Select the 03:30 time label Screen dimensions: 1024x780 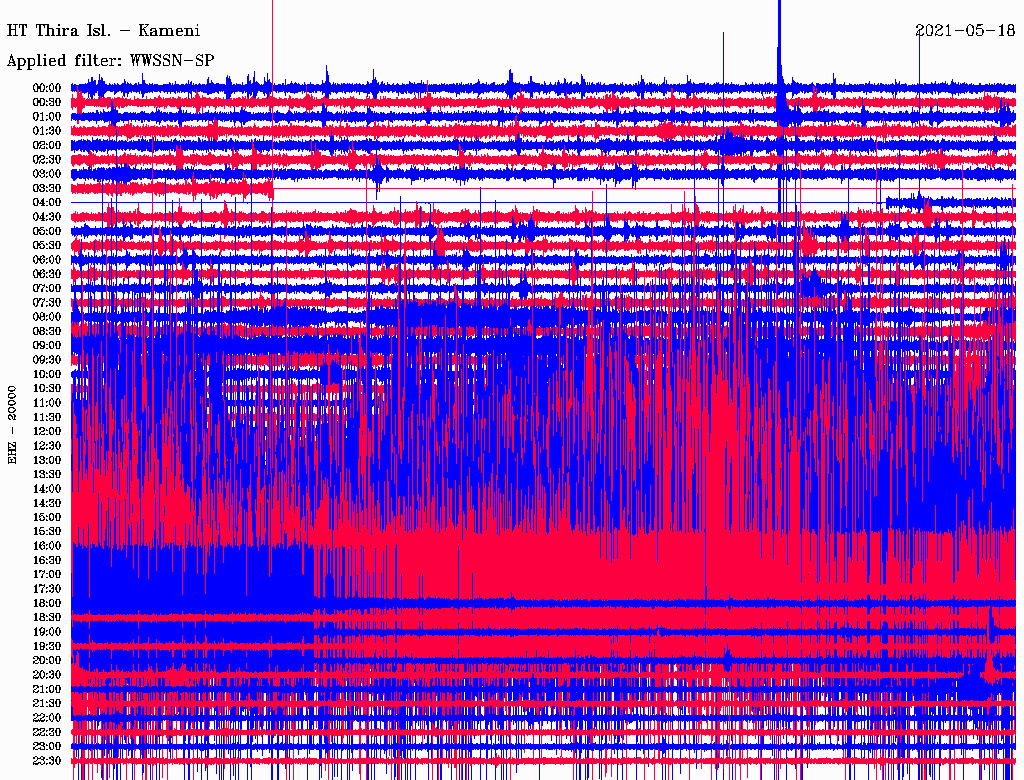pyautogui.click(x=47, y=189)
